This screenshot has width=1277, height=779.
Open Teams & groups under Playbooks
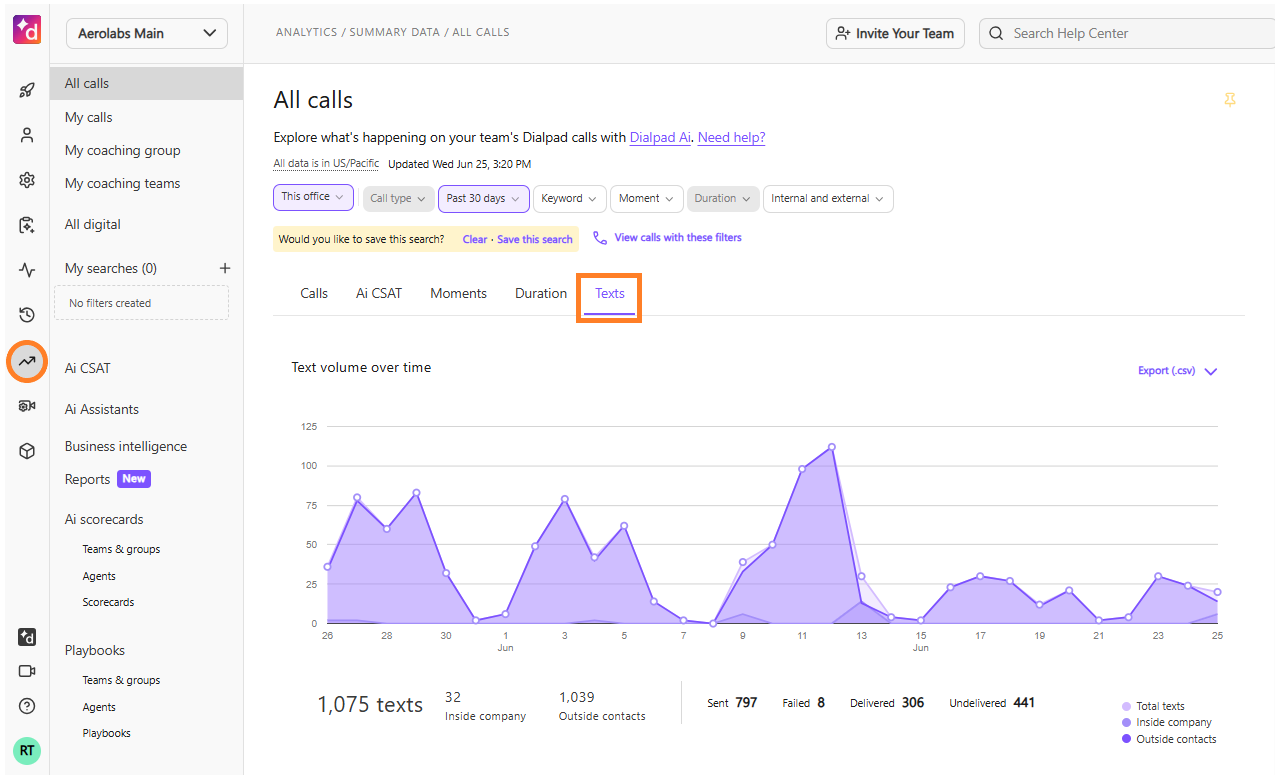121,680
